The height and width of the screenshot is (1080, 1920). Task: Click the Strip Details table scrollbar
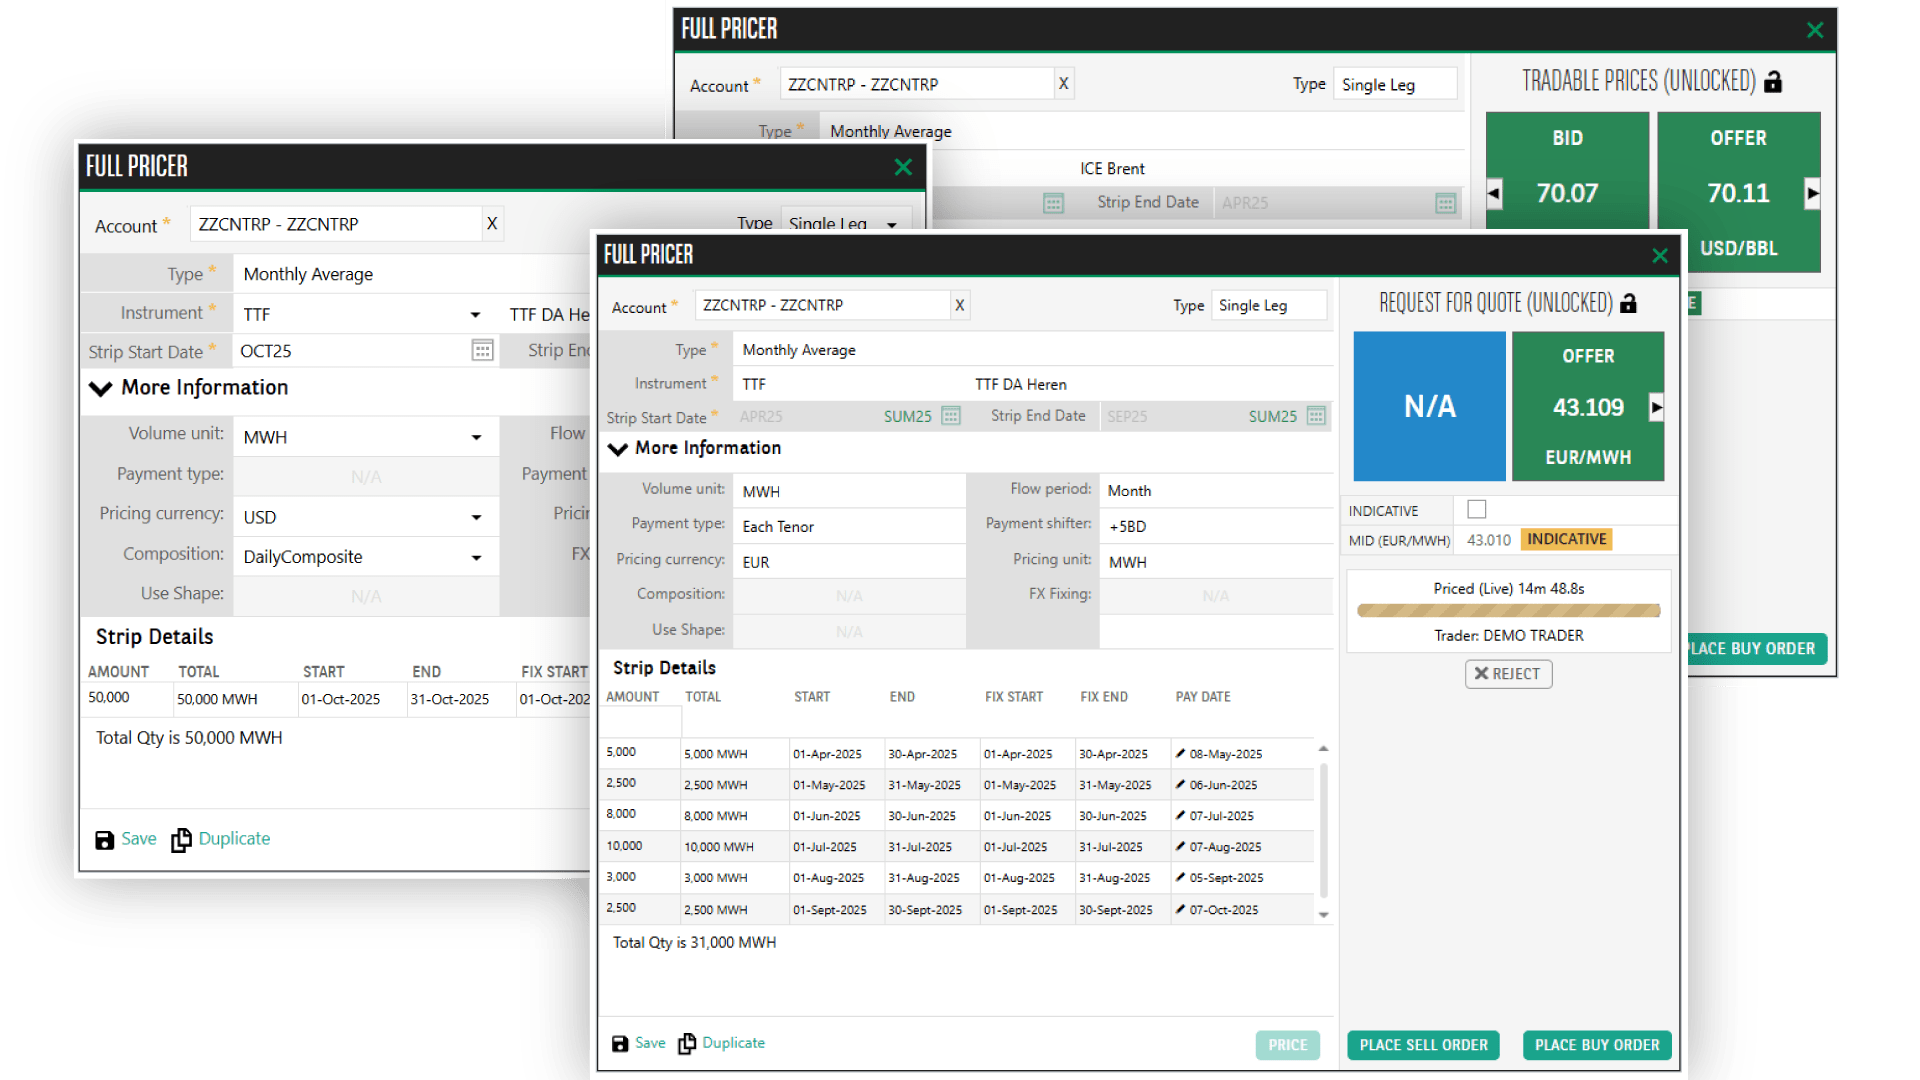[1324, 830]
